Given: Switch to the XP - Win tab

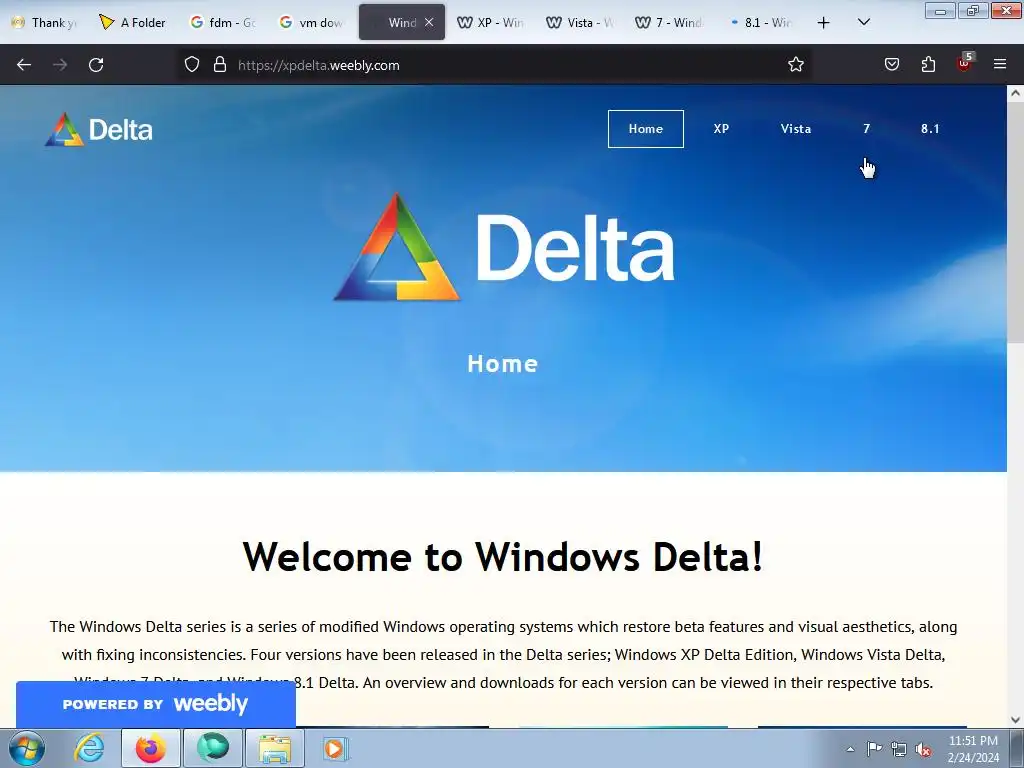Looking at the screenshot, I should (490, 23).
